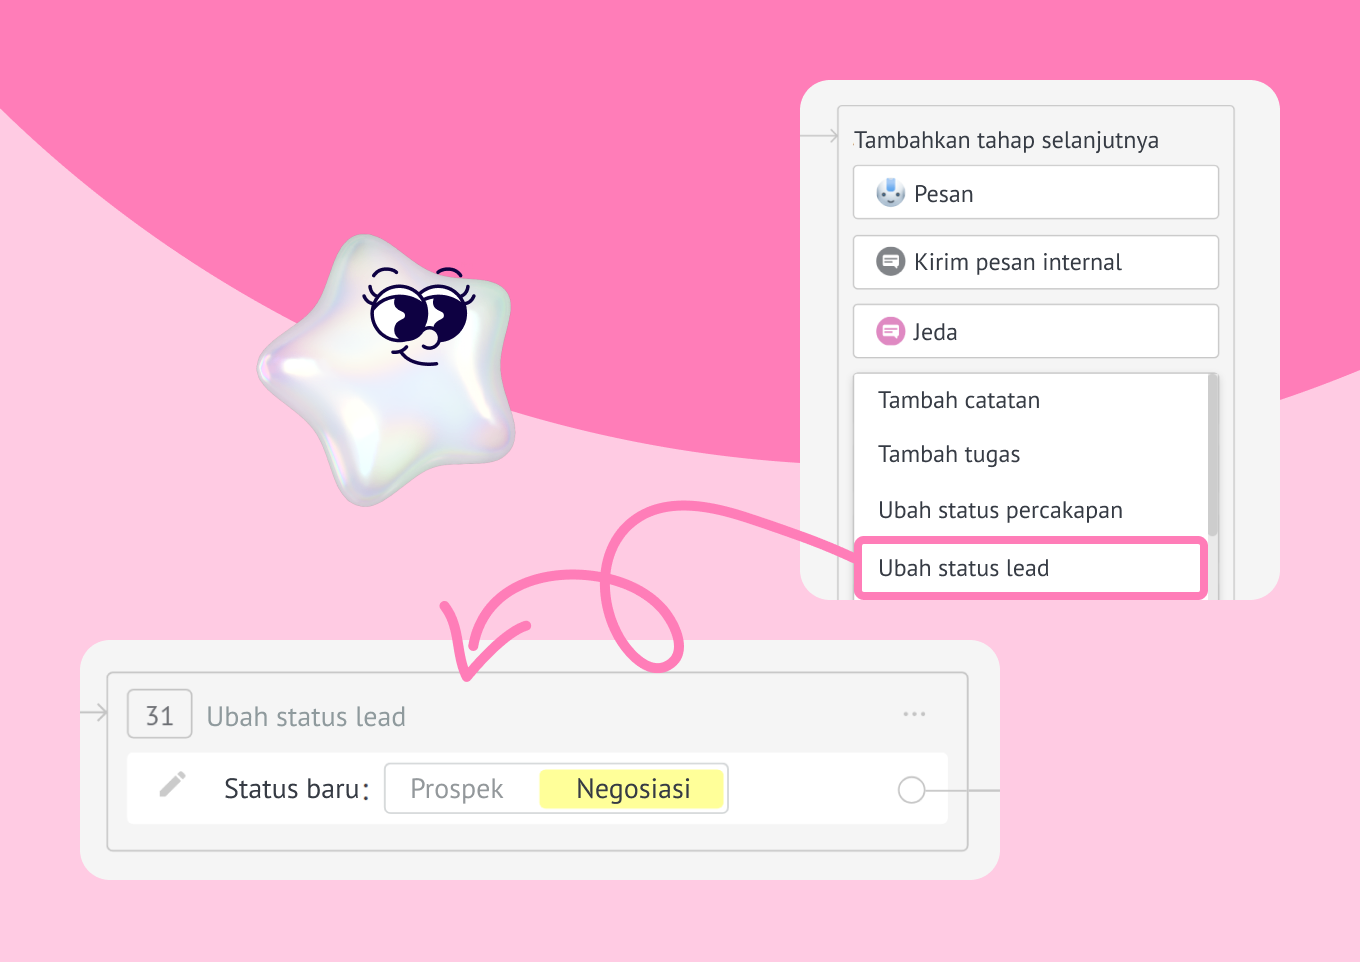Open the Status baru dropdown at Prospek

coord(457,789)
